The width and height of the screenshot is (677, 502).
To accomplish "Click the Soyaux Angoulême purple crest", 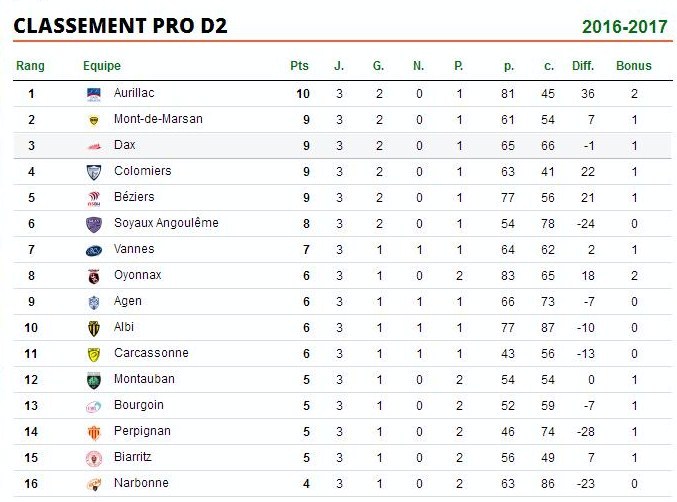I will [x=94, y=224].
